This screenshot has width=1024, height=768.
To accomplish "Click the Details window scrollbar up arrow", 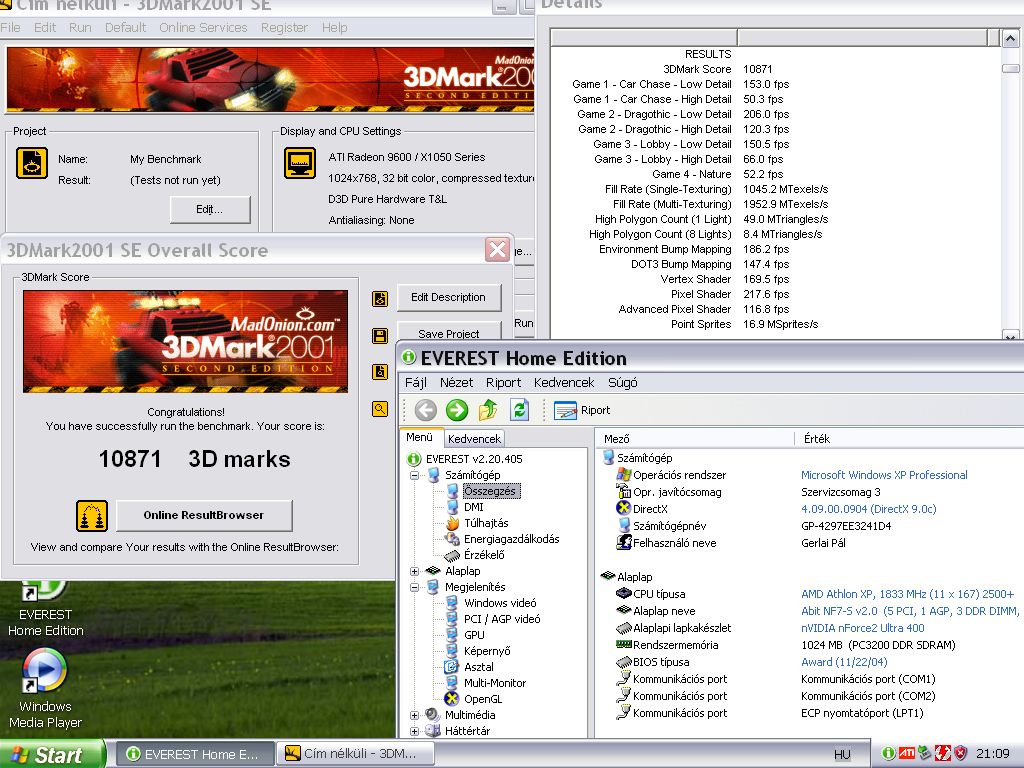I will click(1010, 39).
